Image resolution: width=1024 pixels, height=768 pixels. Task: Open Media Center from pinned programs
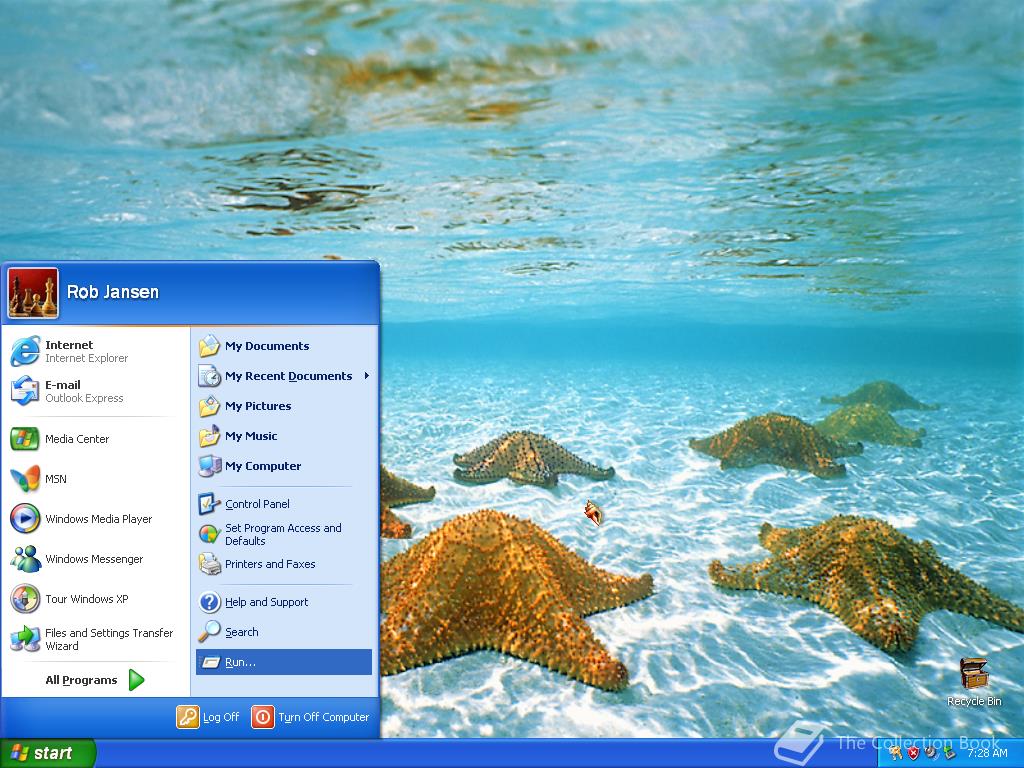(95, 439)
